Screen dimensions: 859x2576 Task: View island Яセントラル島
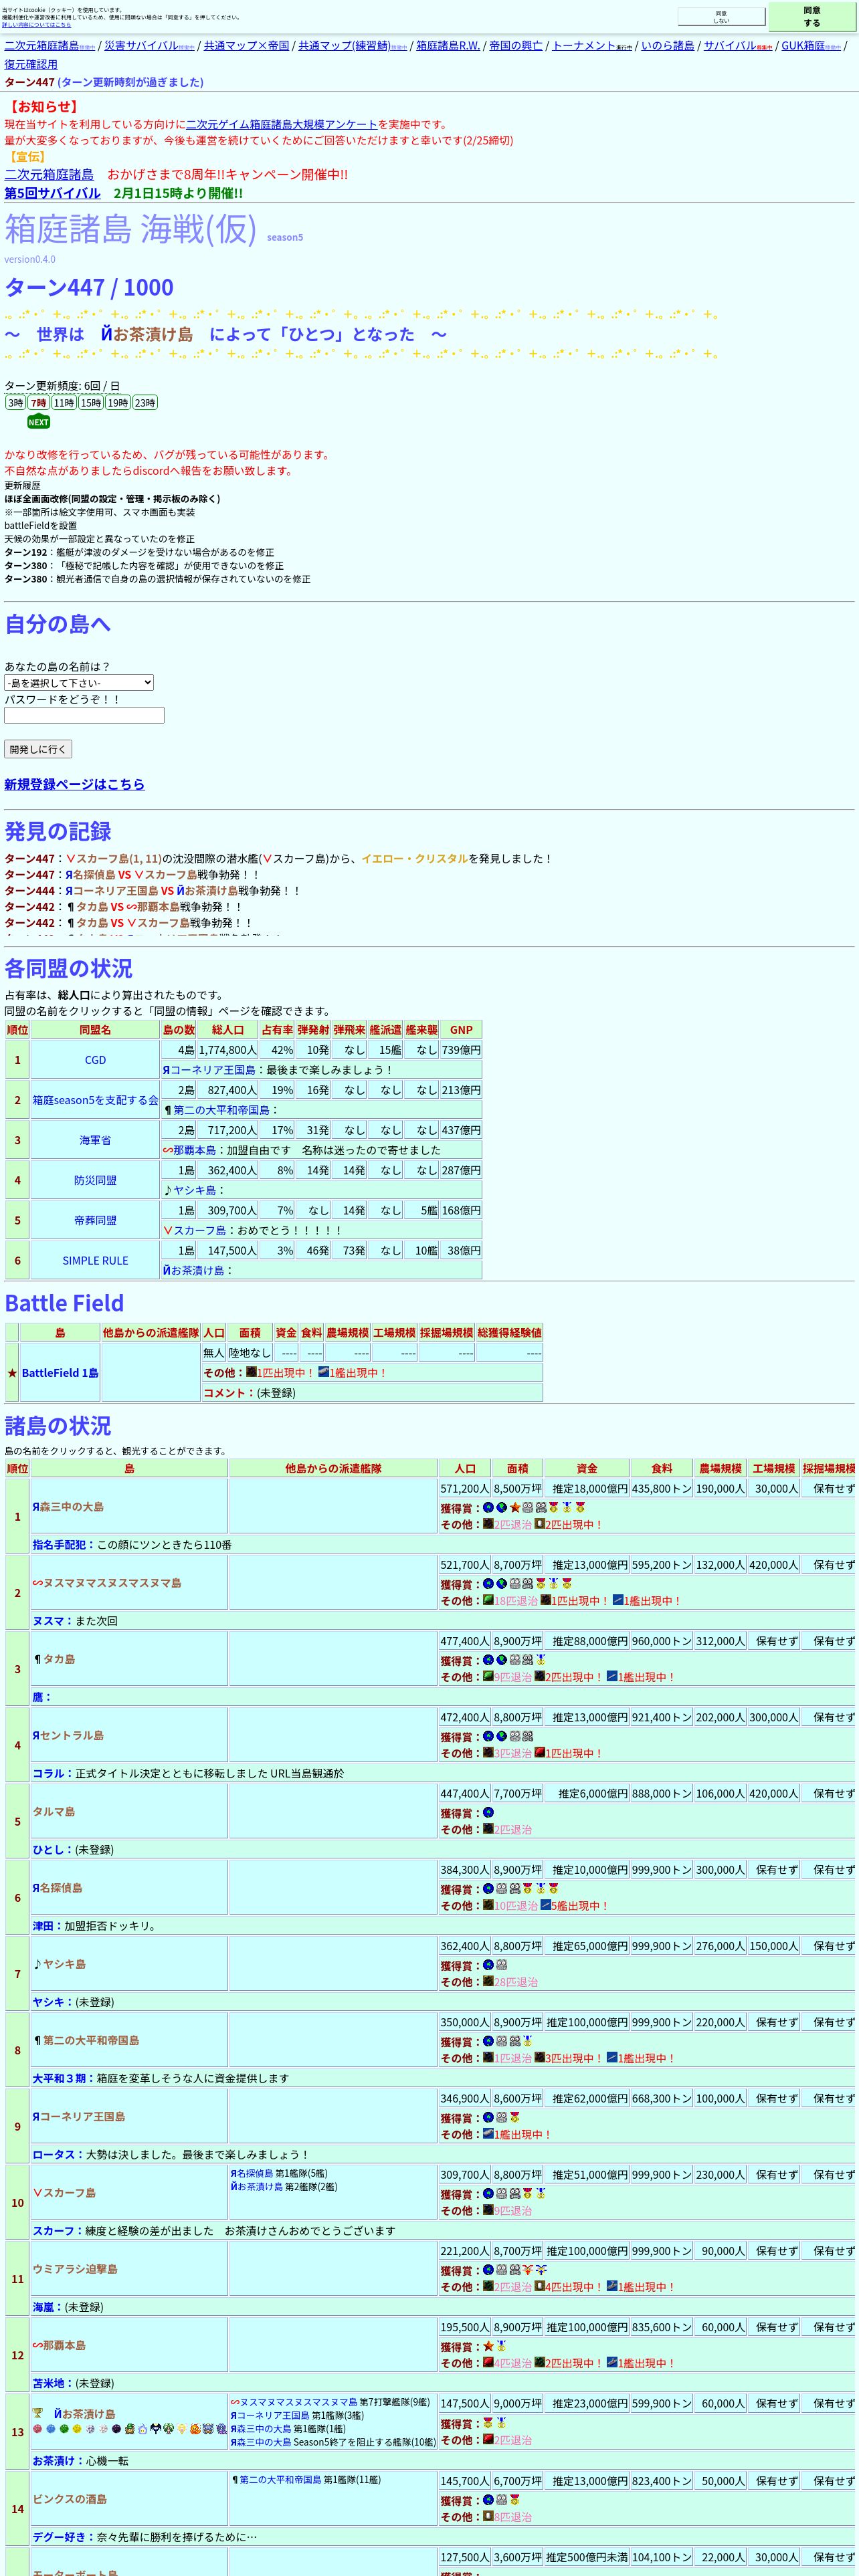click(x=68, y=1735)
